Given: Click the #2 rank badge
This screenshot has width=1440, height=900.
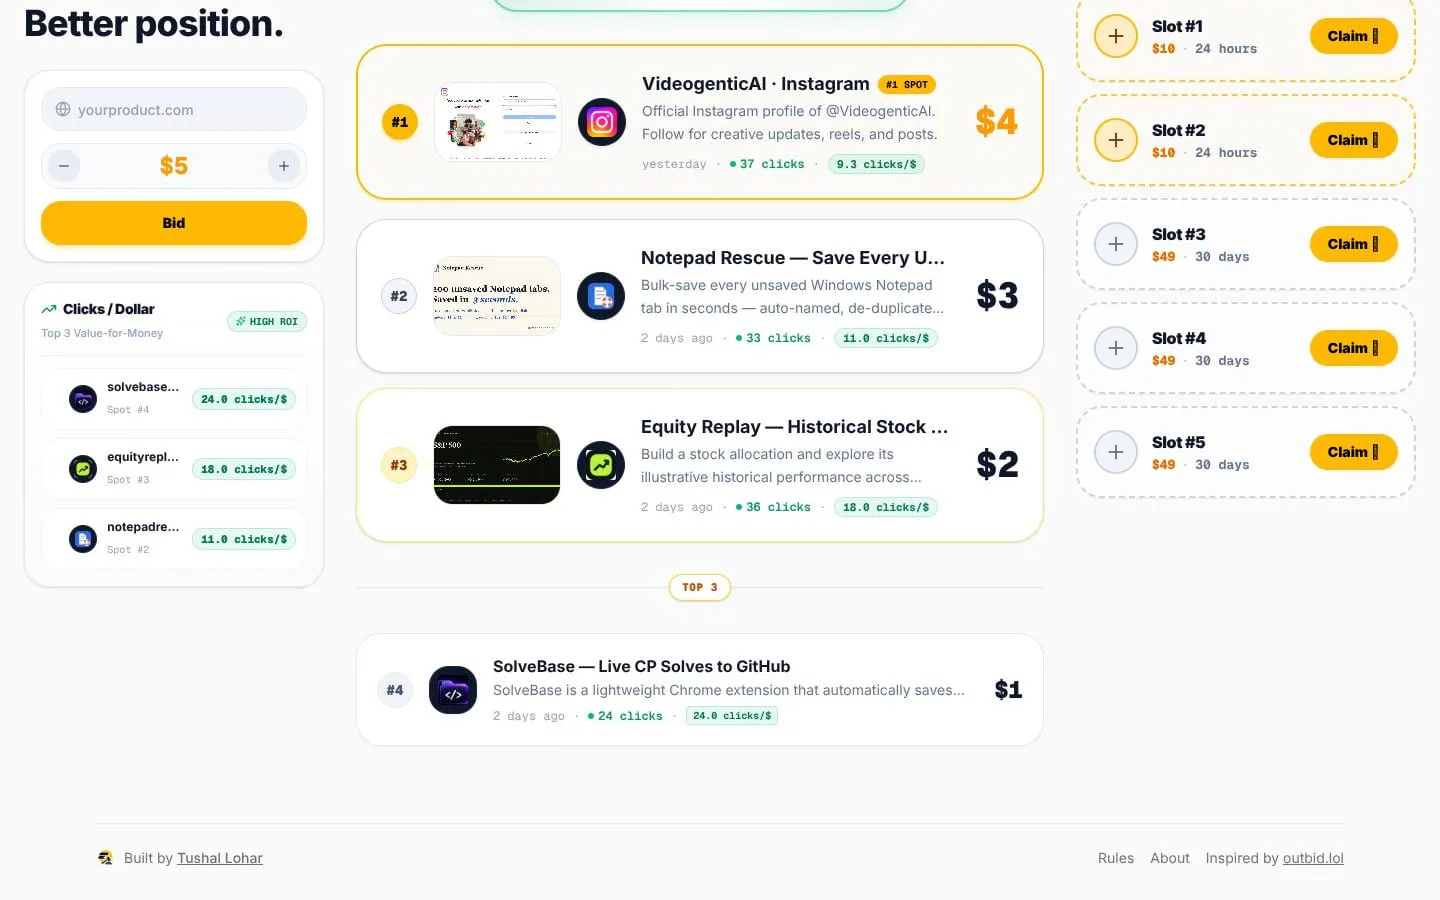Looking at the screenshot, I should click(x=399, y=296).
